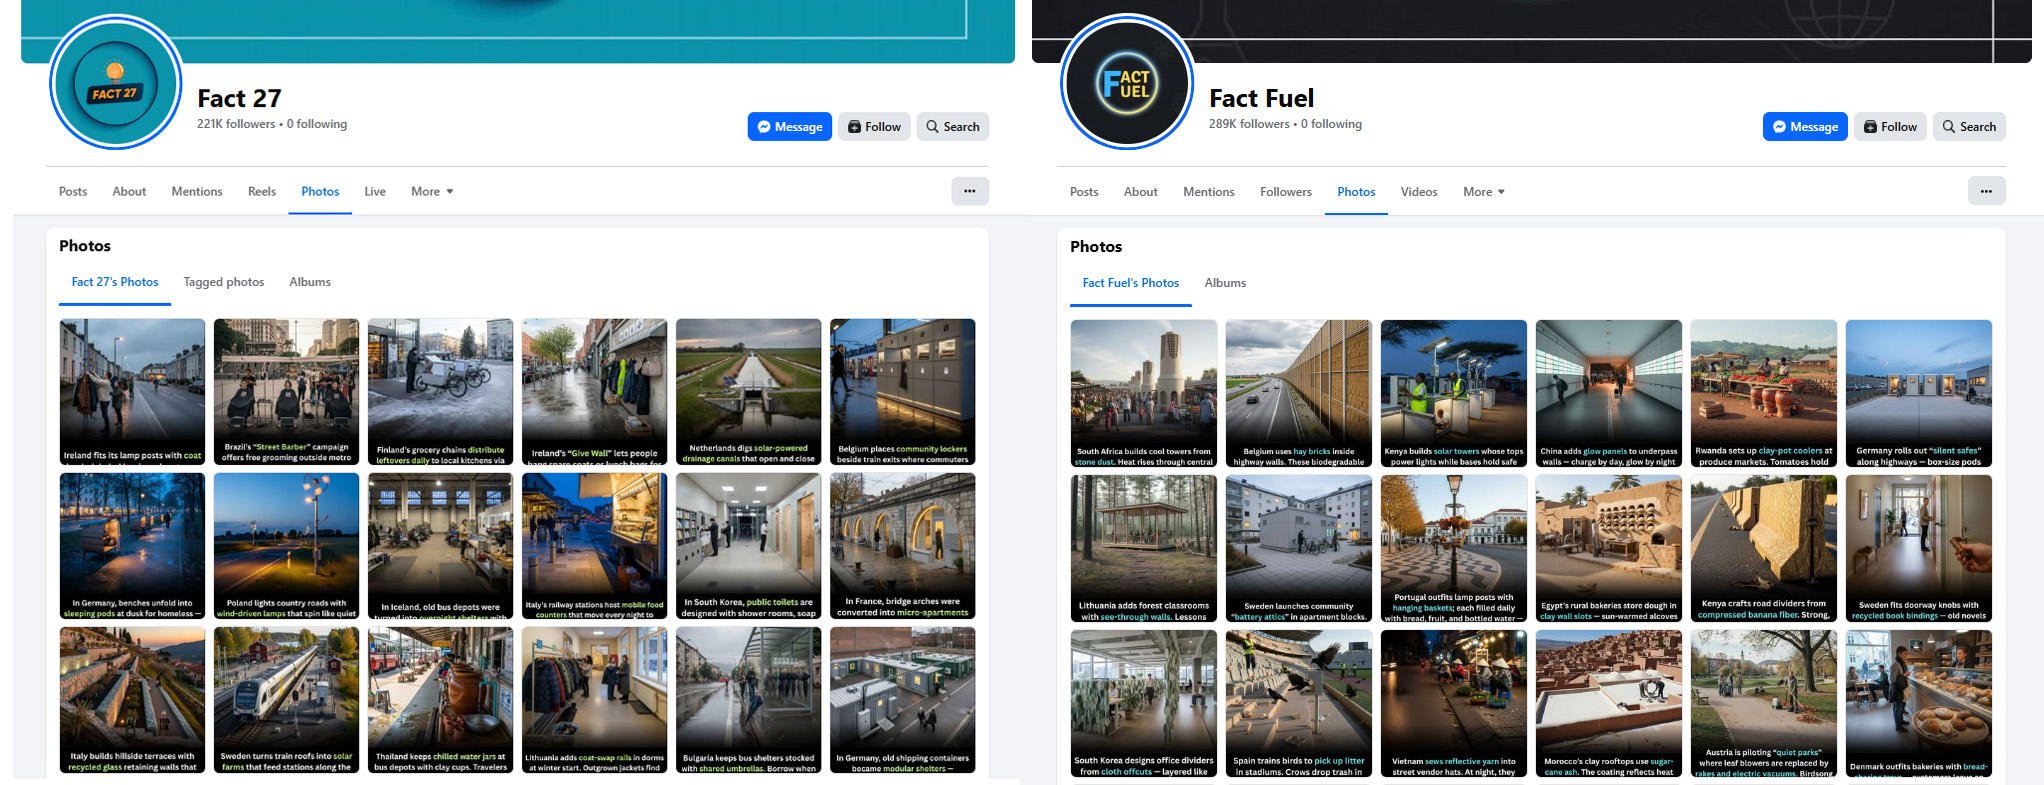Click the Fact 27 profile picture
Screen dimensions: 2044x785
pos(115,84)
